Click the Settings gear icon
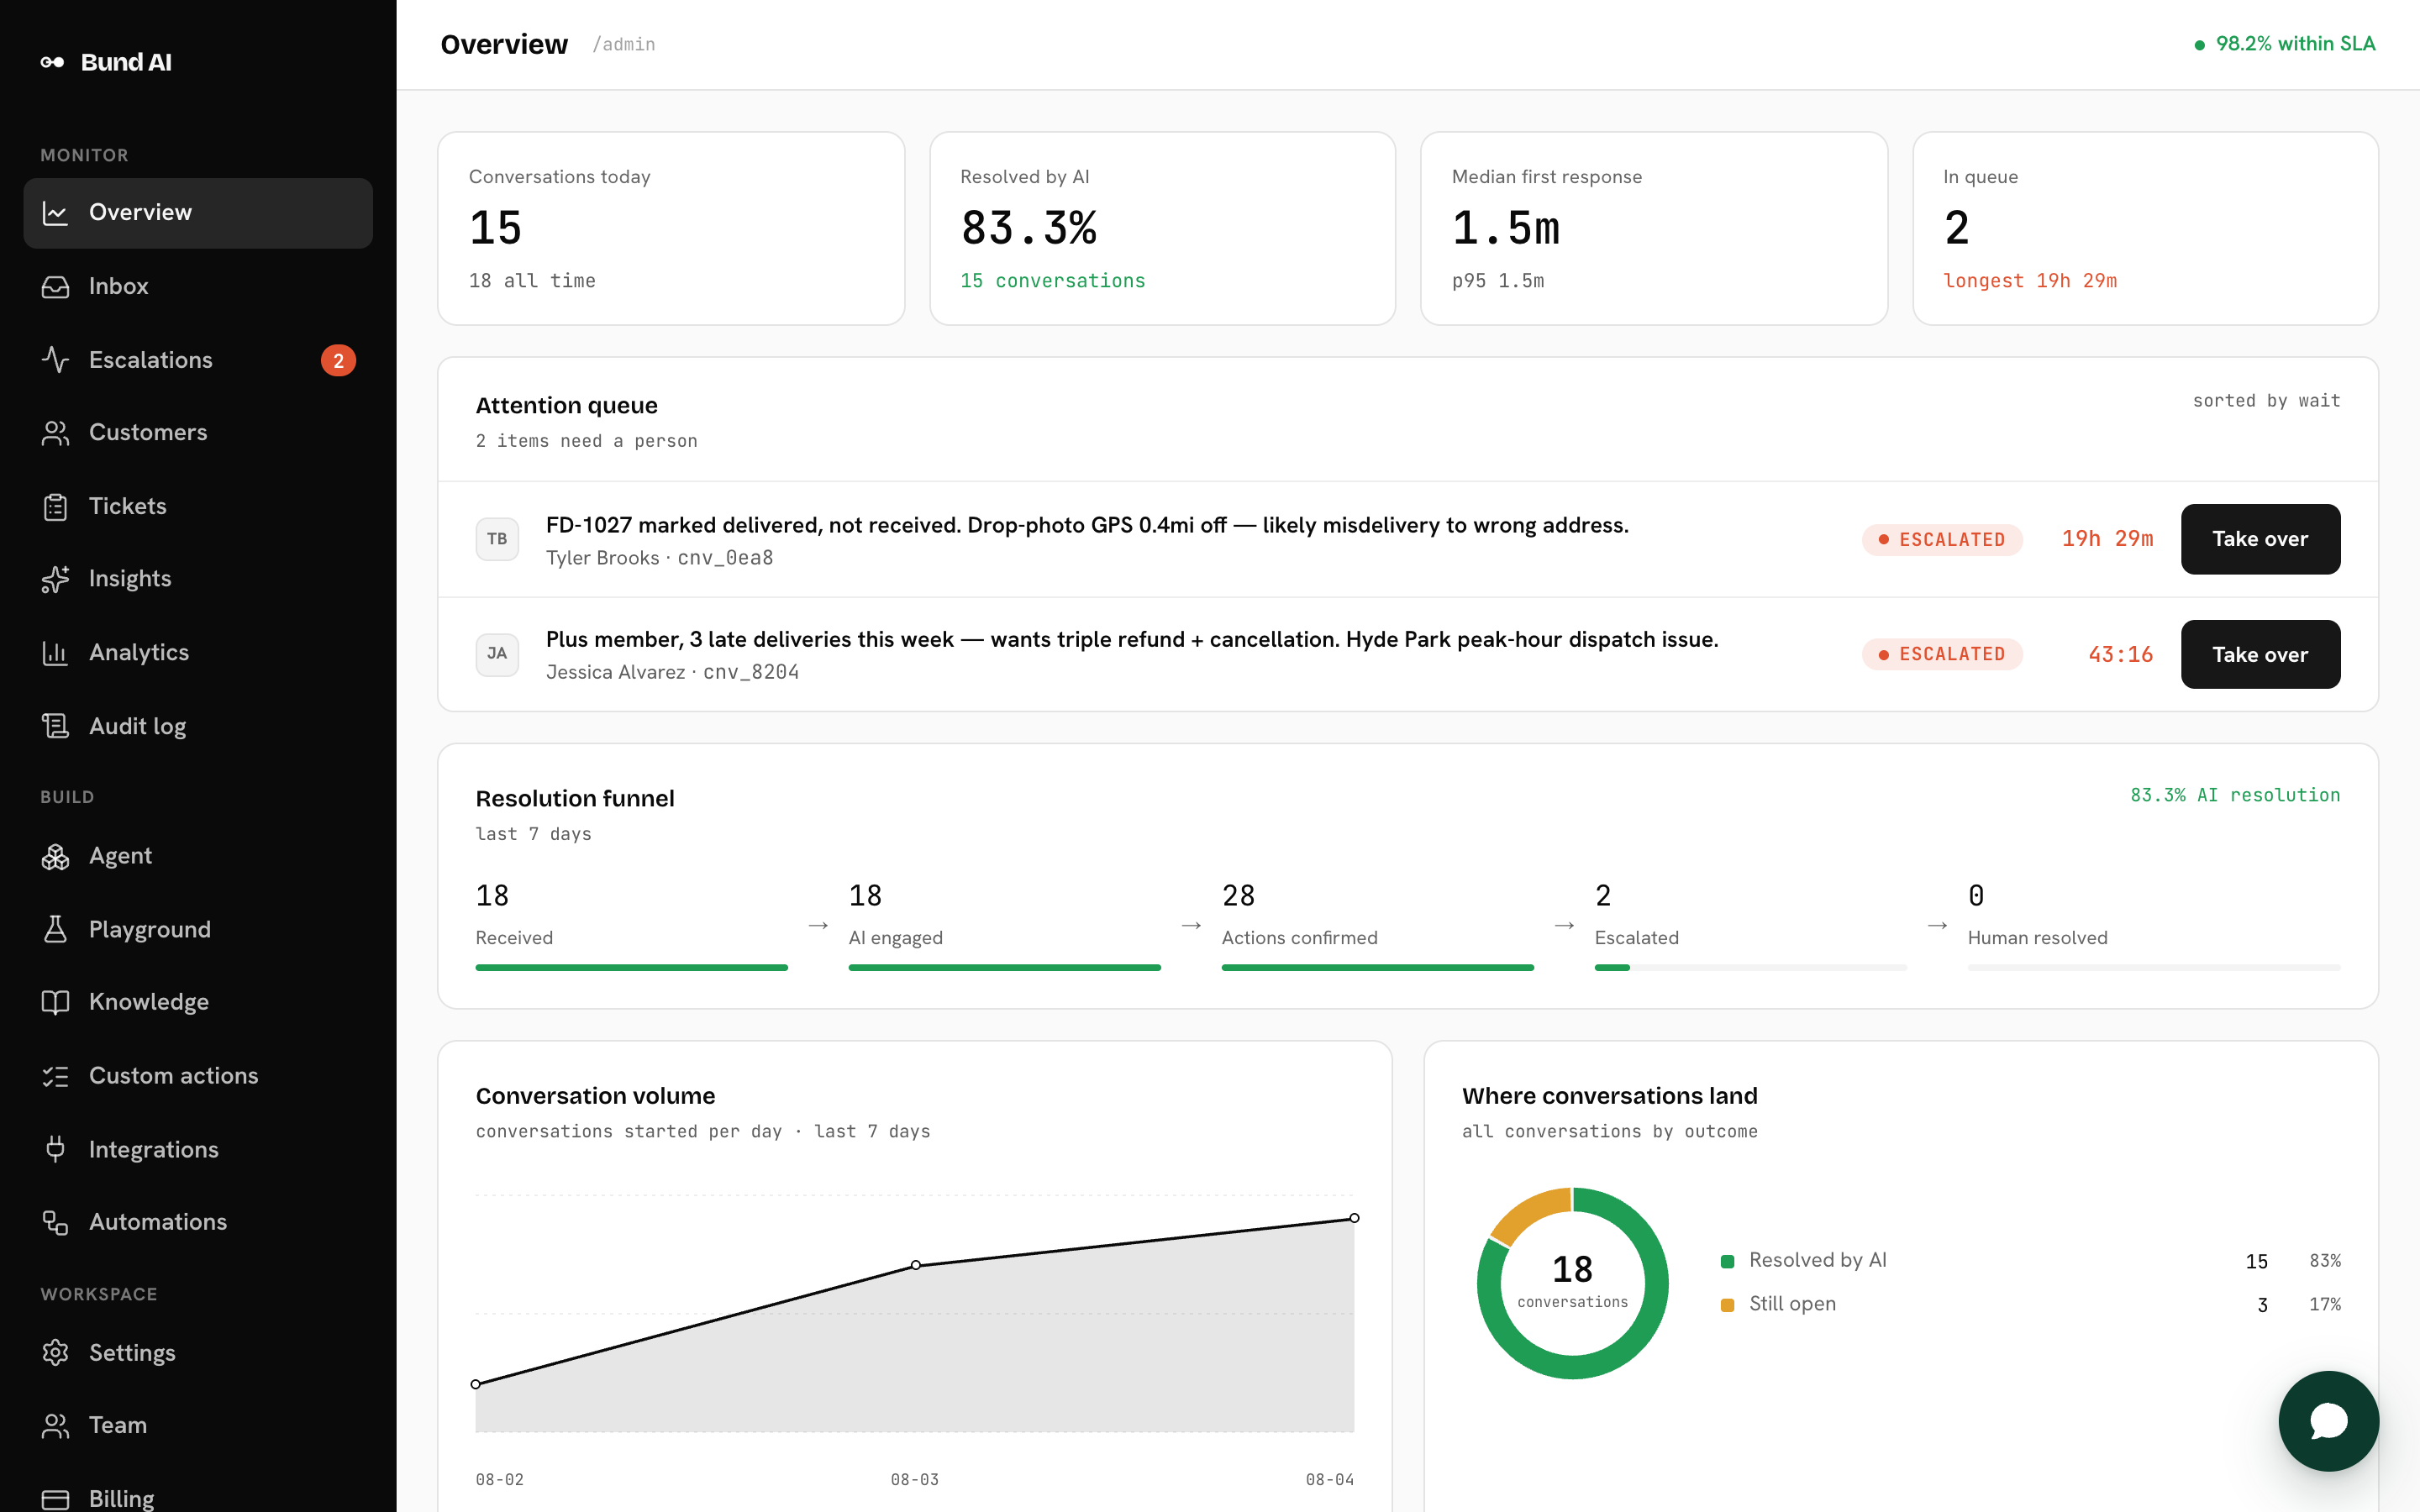This screenshot has height=1512, width=2420. (x=55, y=1352)
